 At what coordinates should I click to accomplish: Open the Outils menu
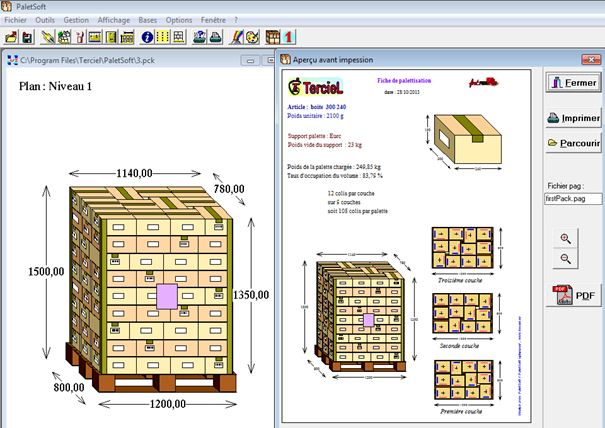pyautogui.click(x=45, y=20)
